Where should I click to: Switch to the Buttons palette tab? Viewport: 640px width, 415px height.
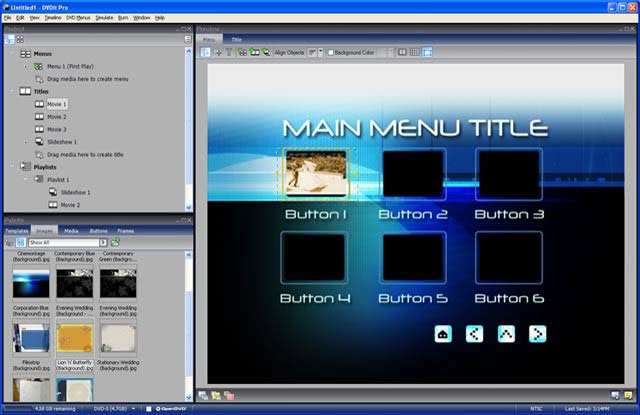click(99, 230)
